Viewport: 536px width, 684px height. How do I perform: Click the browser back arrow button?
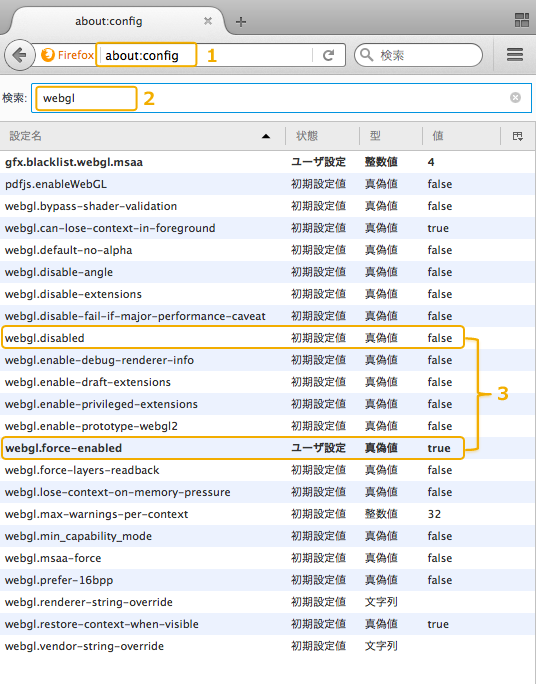click(x=19, y=55)
